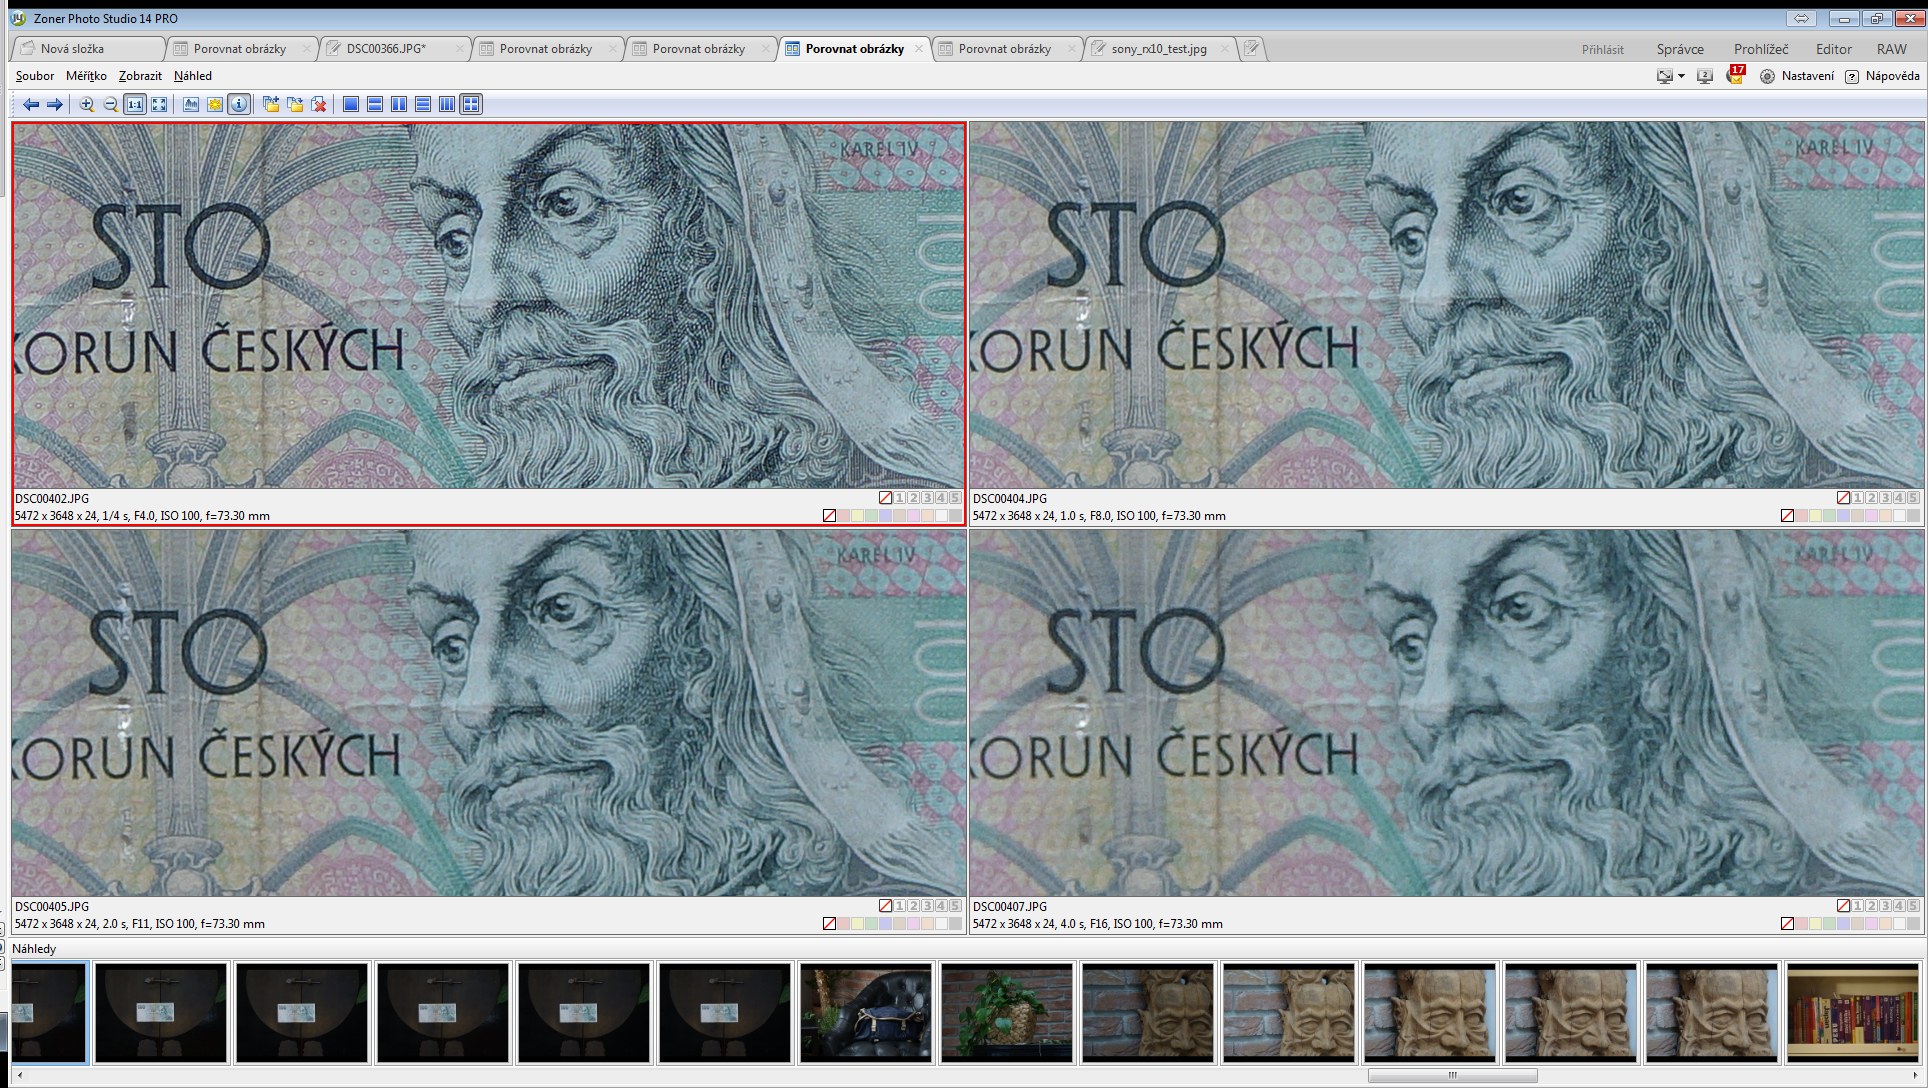Viewport: 1928px width, 1088px height.
Task: Select the DSC00405.JPG comparison image
Action: (x=489, y=713)
